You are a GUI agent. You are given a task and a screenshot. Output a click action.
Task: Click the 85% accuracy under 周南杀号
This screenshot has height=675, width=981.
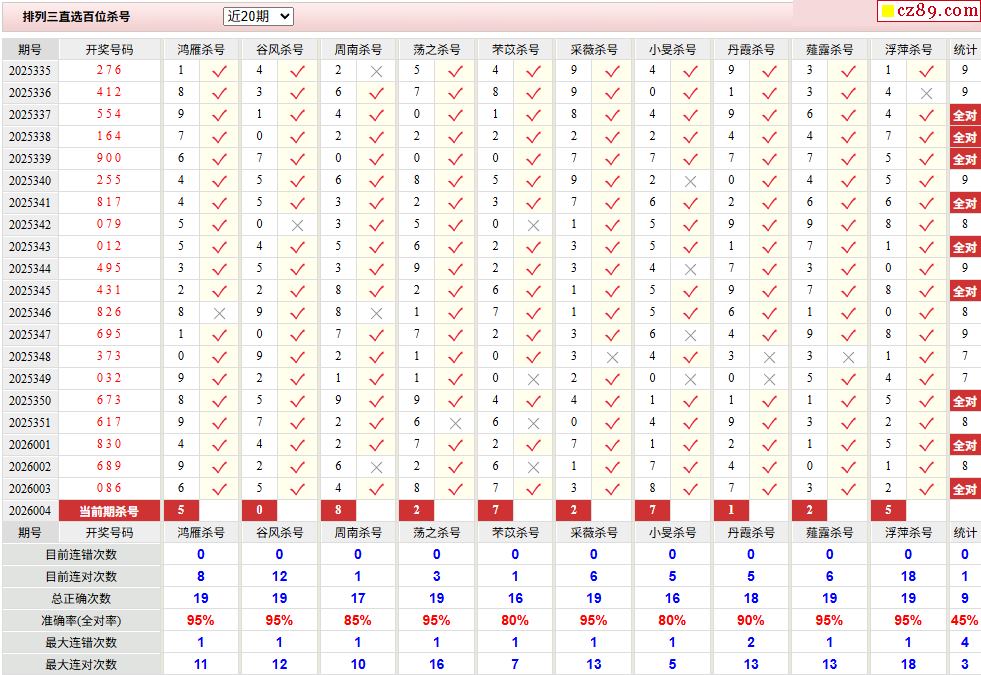coord(357,621)
